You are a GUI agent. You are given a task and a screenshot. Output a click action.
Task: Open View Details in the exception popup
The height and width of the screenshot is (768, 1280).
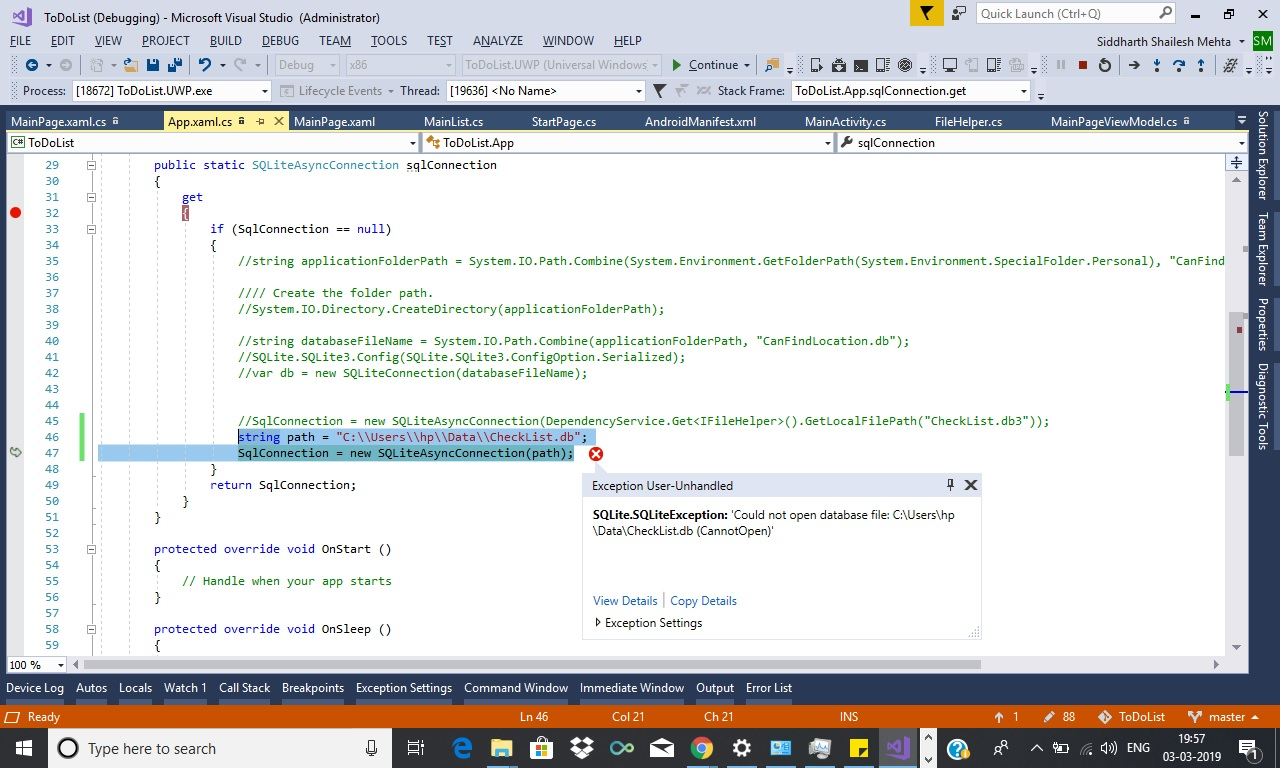tap(625, 600)
